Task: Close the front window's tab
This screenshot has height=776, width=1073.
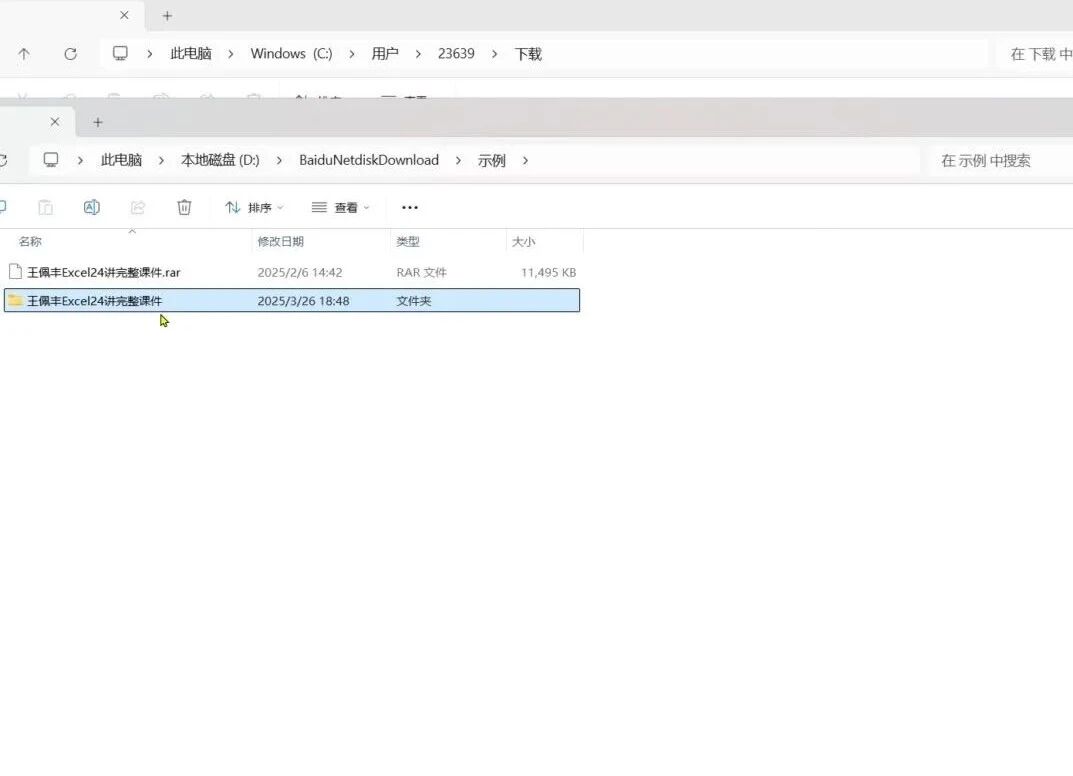Action: pos(55,122)
